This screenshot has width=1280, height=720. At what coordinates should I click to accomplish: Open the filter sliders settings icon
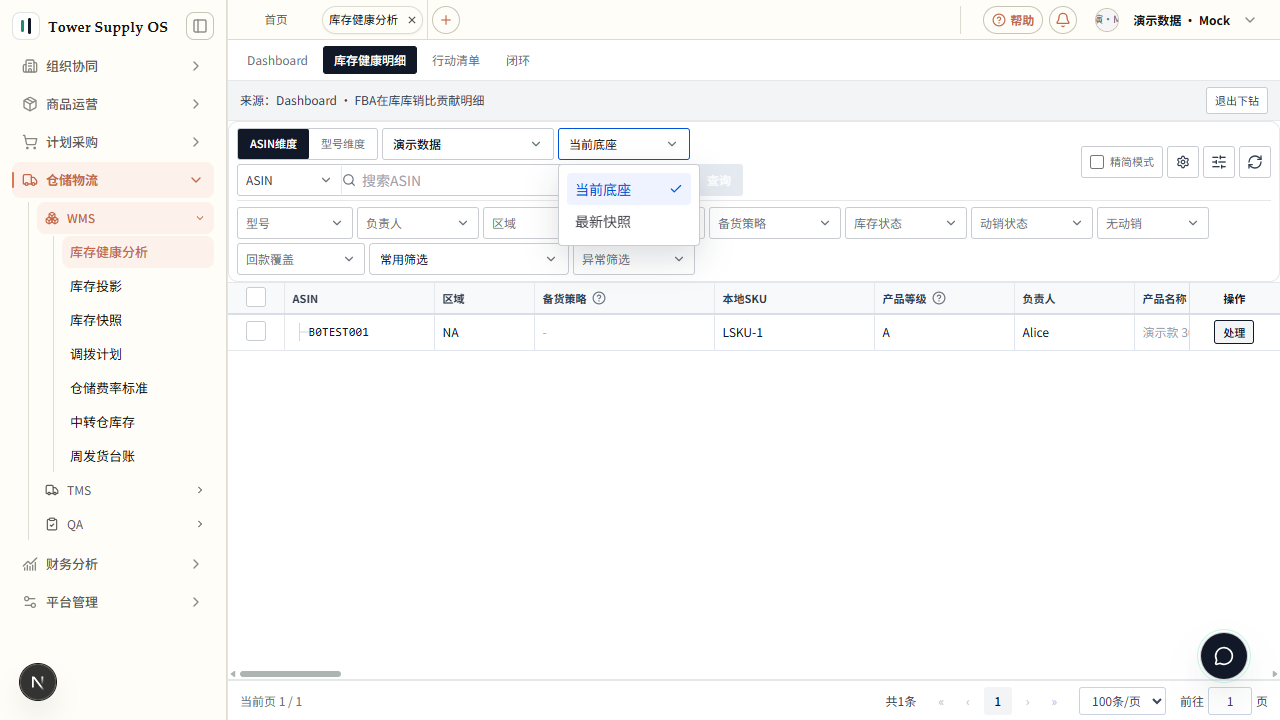coord(1219,162)
